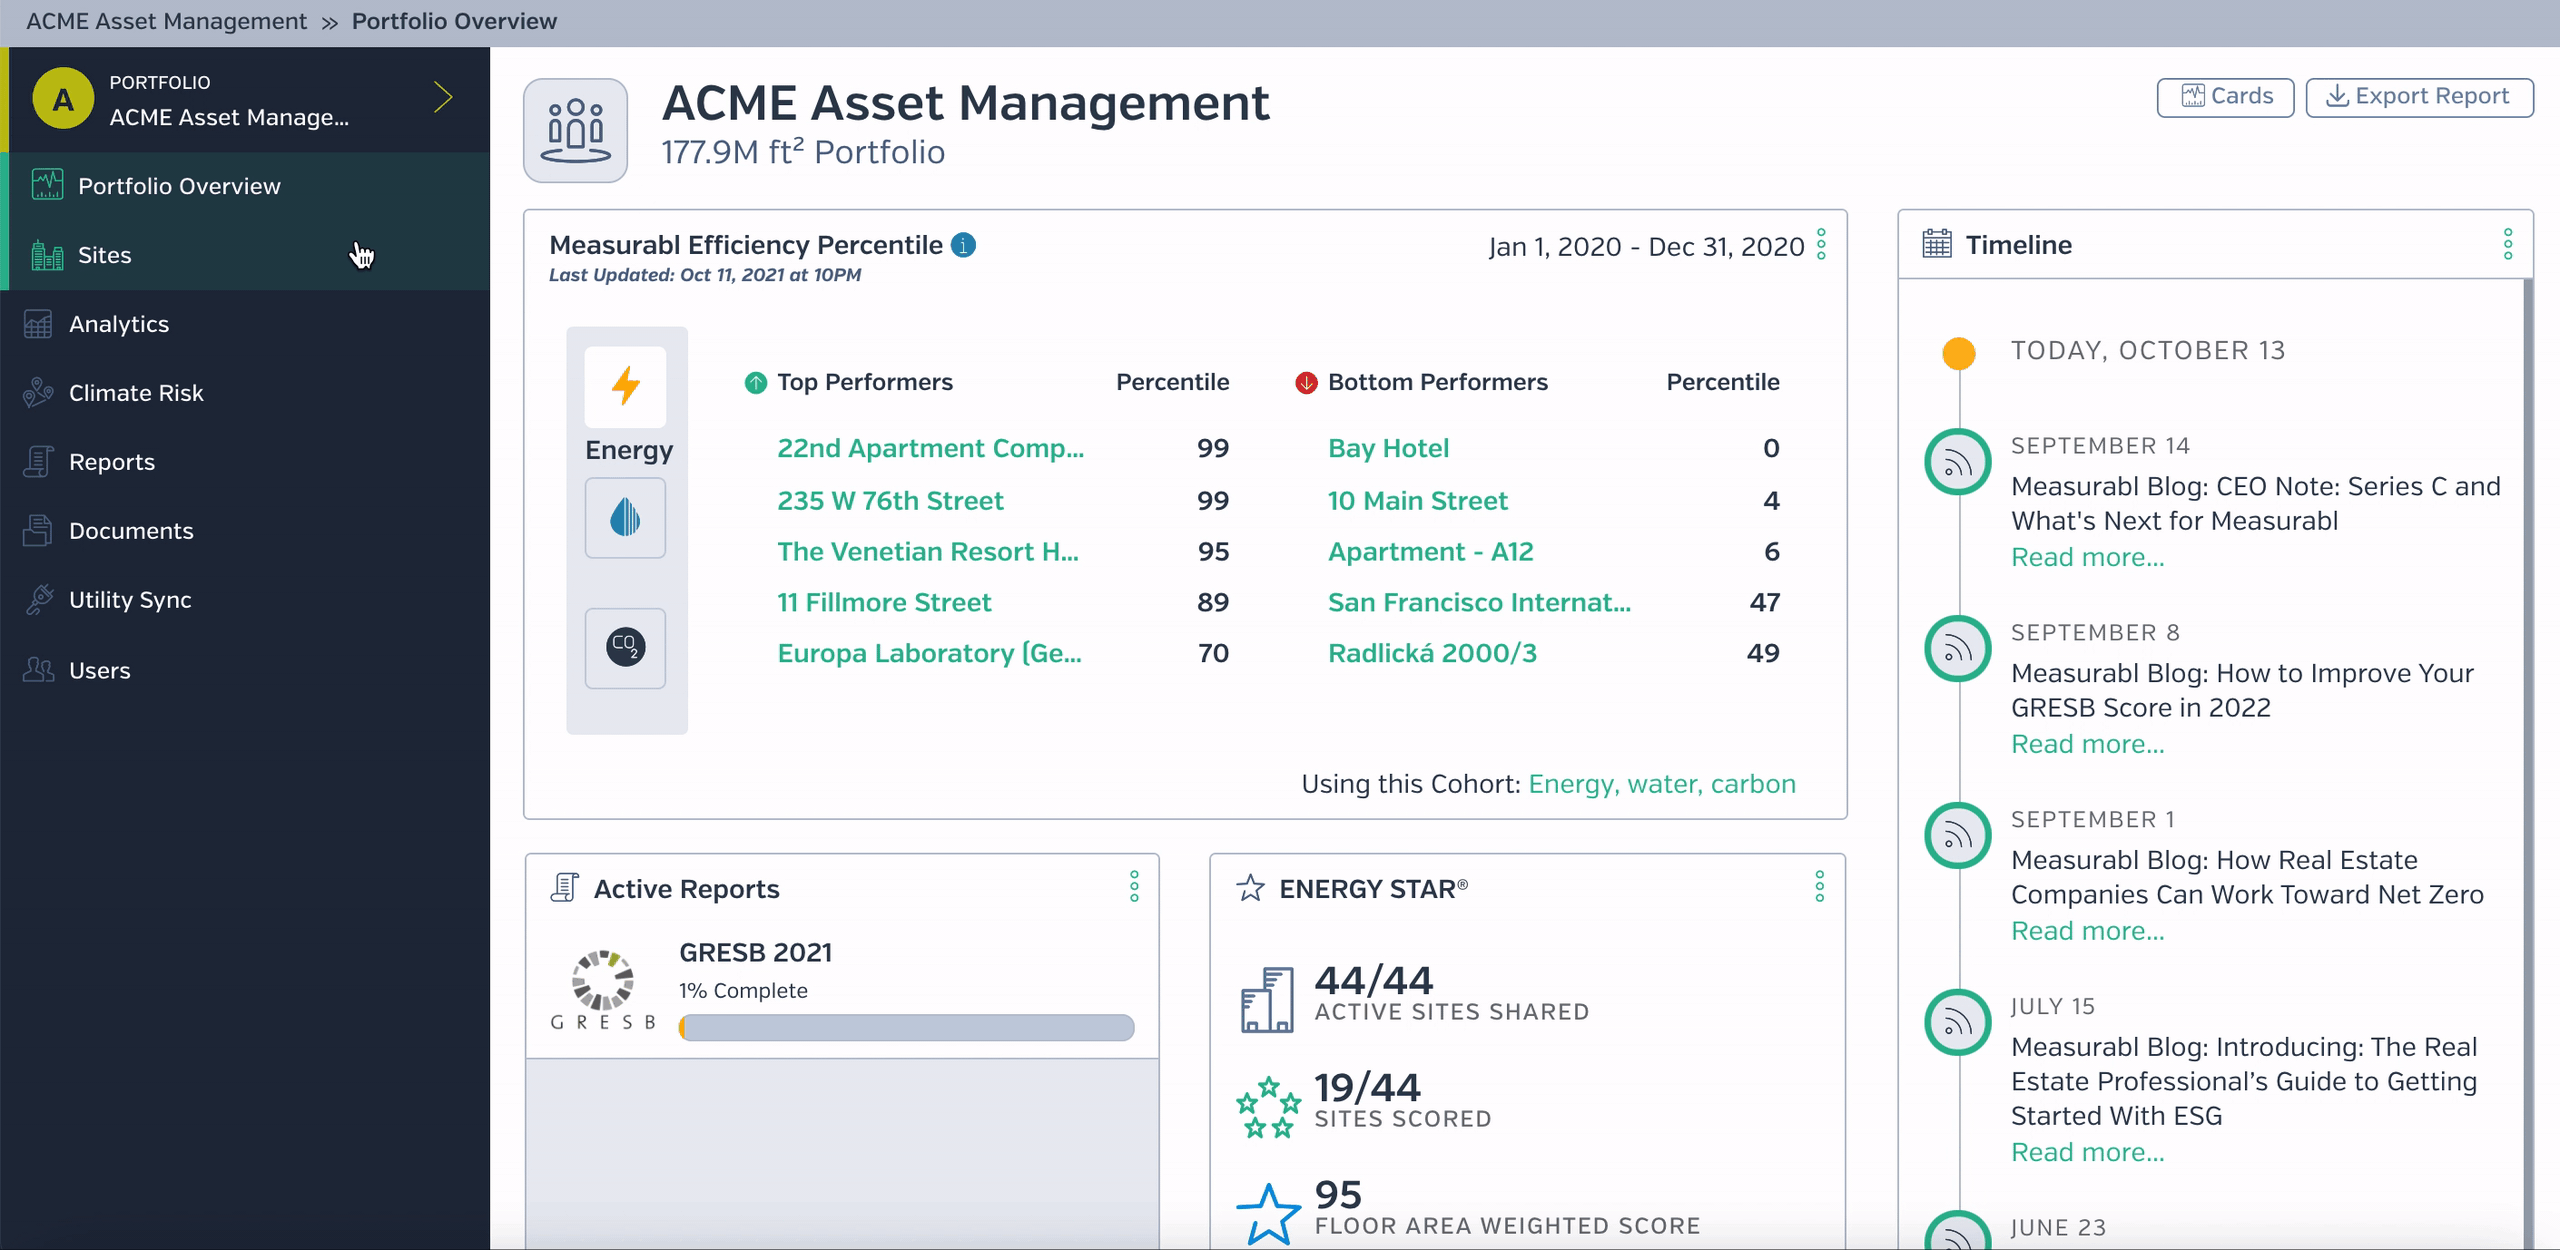Viewport: 2560px width, 1250px height.
Task: Switch to the Water droplet metric icon
Action: [x=626, y=518]
